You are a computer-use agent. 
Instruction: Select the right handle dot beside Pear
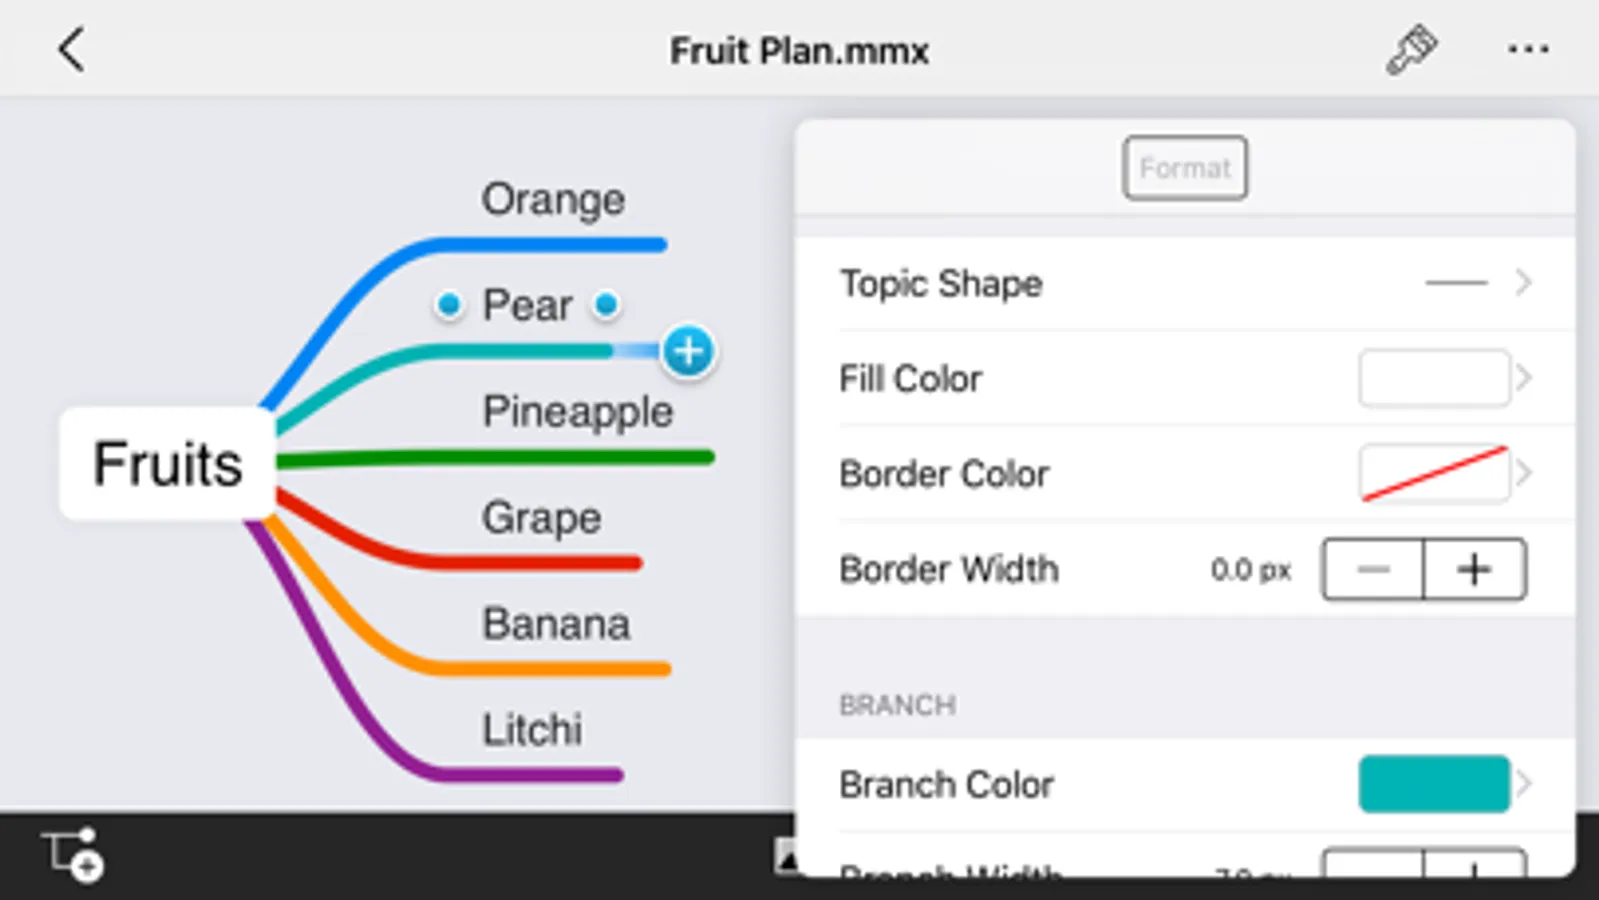606,303
